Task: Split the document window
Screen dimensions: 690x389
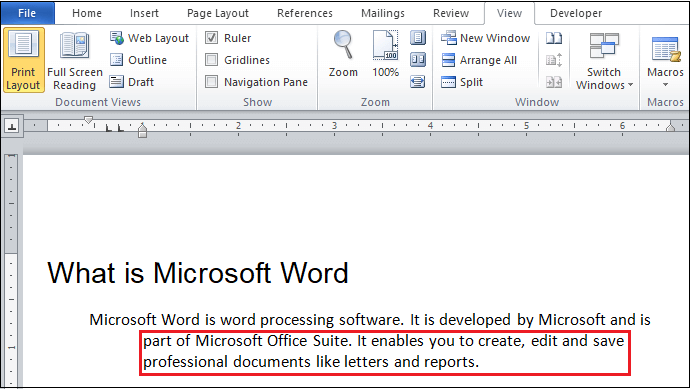Action: coord(462,82)
